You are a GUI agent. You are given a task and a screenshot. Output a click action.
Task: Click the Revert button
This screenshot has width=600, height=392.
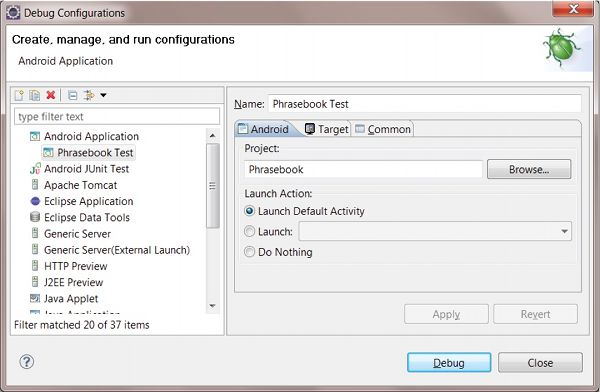click(x=535, y=314)
